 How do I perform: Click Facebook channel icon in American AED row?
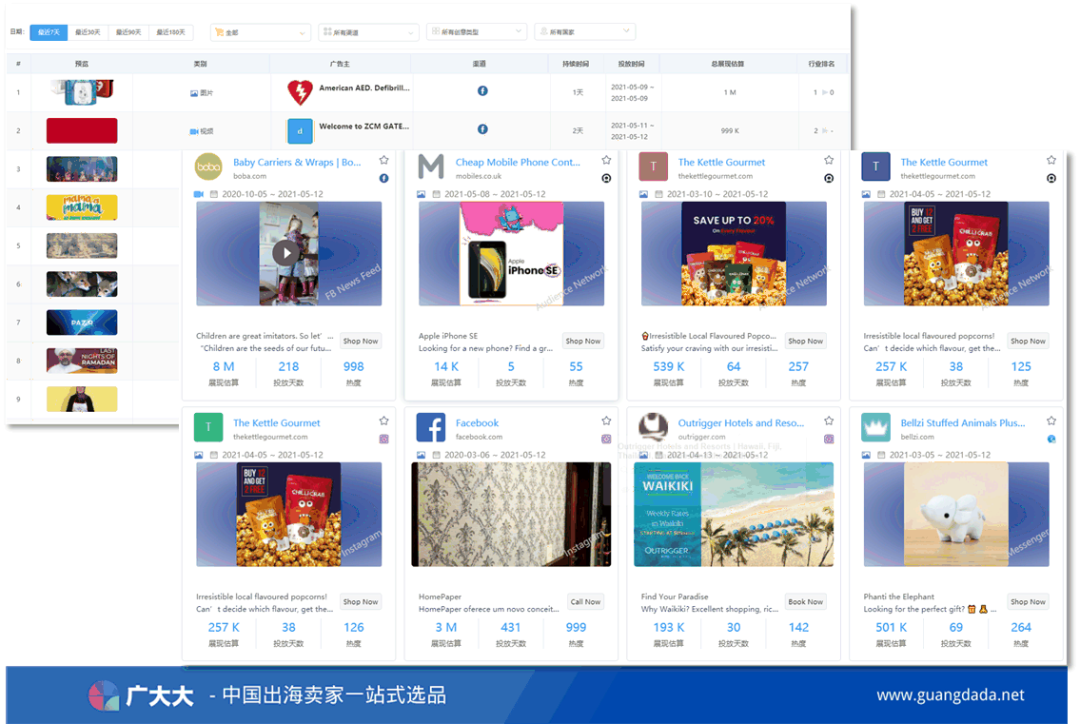click(483, 91)
